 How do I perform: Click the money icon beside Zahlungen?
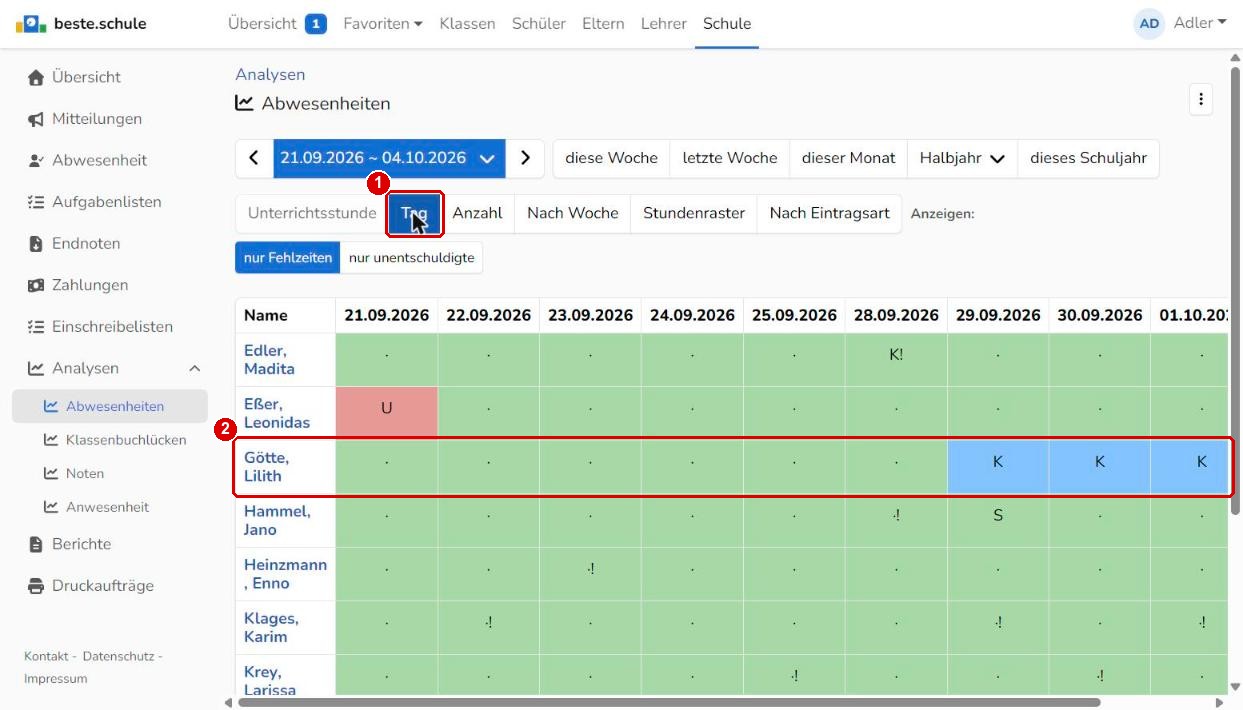[36, 285]
